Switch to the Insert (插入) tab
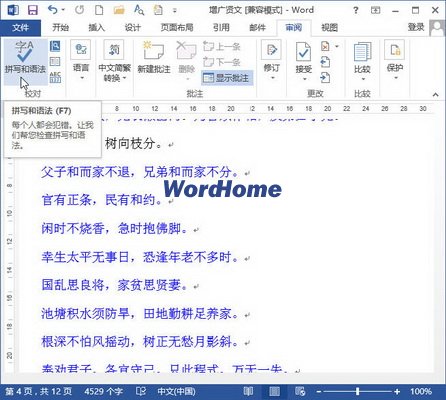Viewport: 446px width, 400px height. pyautogui.click(x=97, y=27)
